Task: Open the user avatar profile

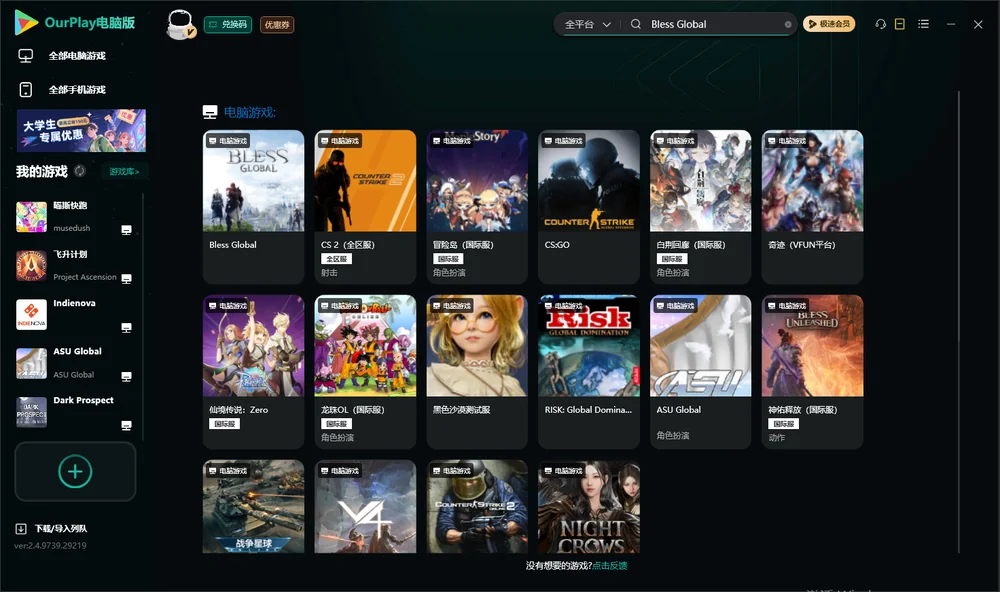Action: tap(180, 24)
